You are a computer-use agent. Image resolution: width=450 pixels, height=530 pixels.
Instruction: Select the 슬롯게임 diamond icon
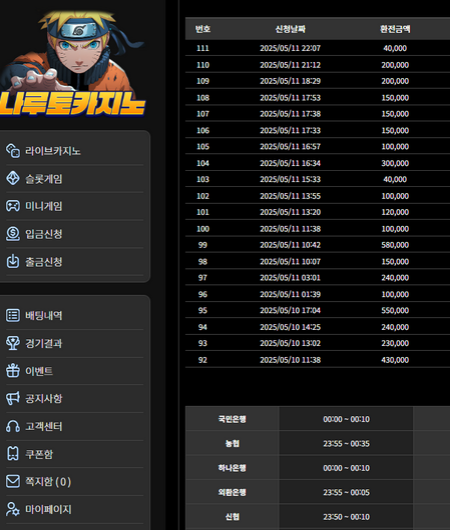13,178
